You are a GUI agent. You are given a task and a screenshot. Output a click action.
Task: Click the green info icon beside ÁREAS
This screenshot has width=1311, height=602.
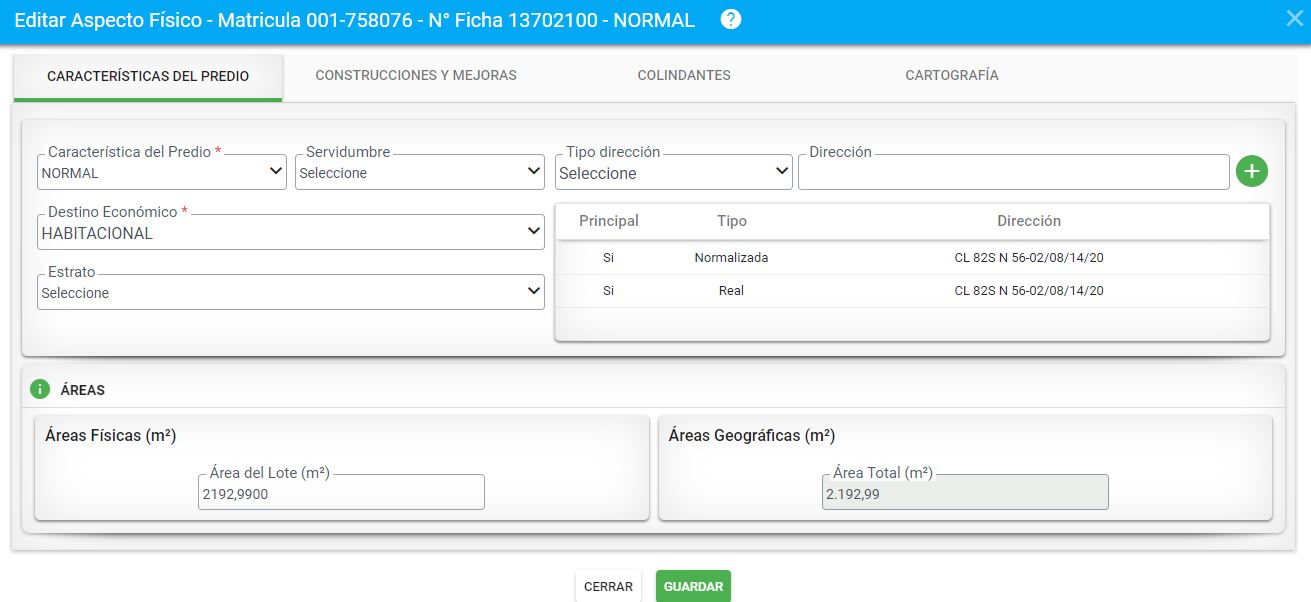[x=40, y=389]
